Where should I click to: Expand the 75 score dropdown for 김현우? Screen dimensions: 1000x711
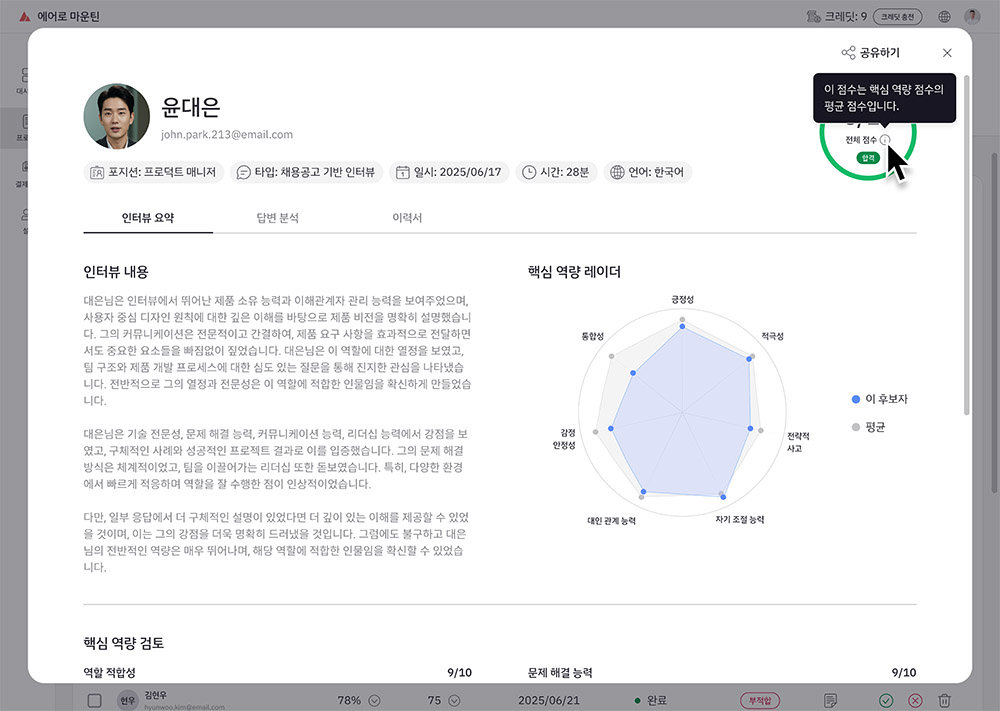point(451,700)
